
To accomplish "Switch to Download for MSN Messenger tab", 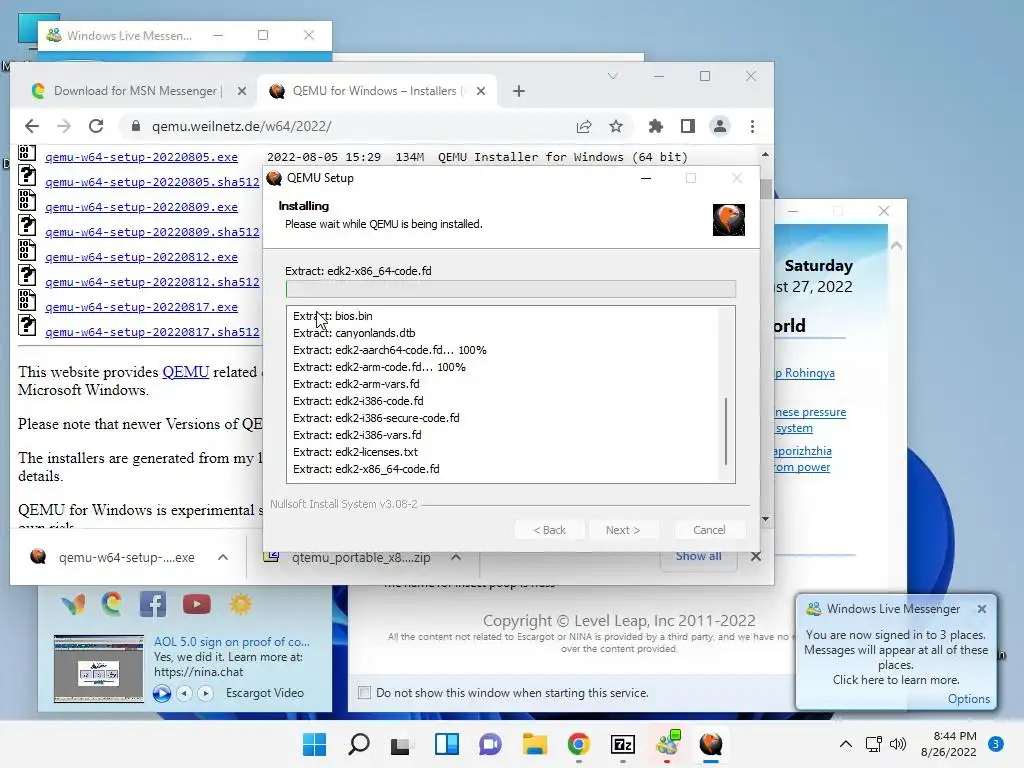I will click(137, 91).
